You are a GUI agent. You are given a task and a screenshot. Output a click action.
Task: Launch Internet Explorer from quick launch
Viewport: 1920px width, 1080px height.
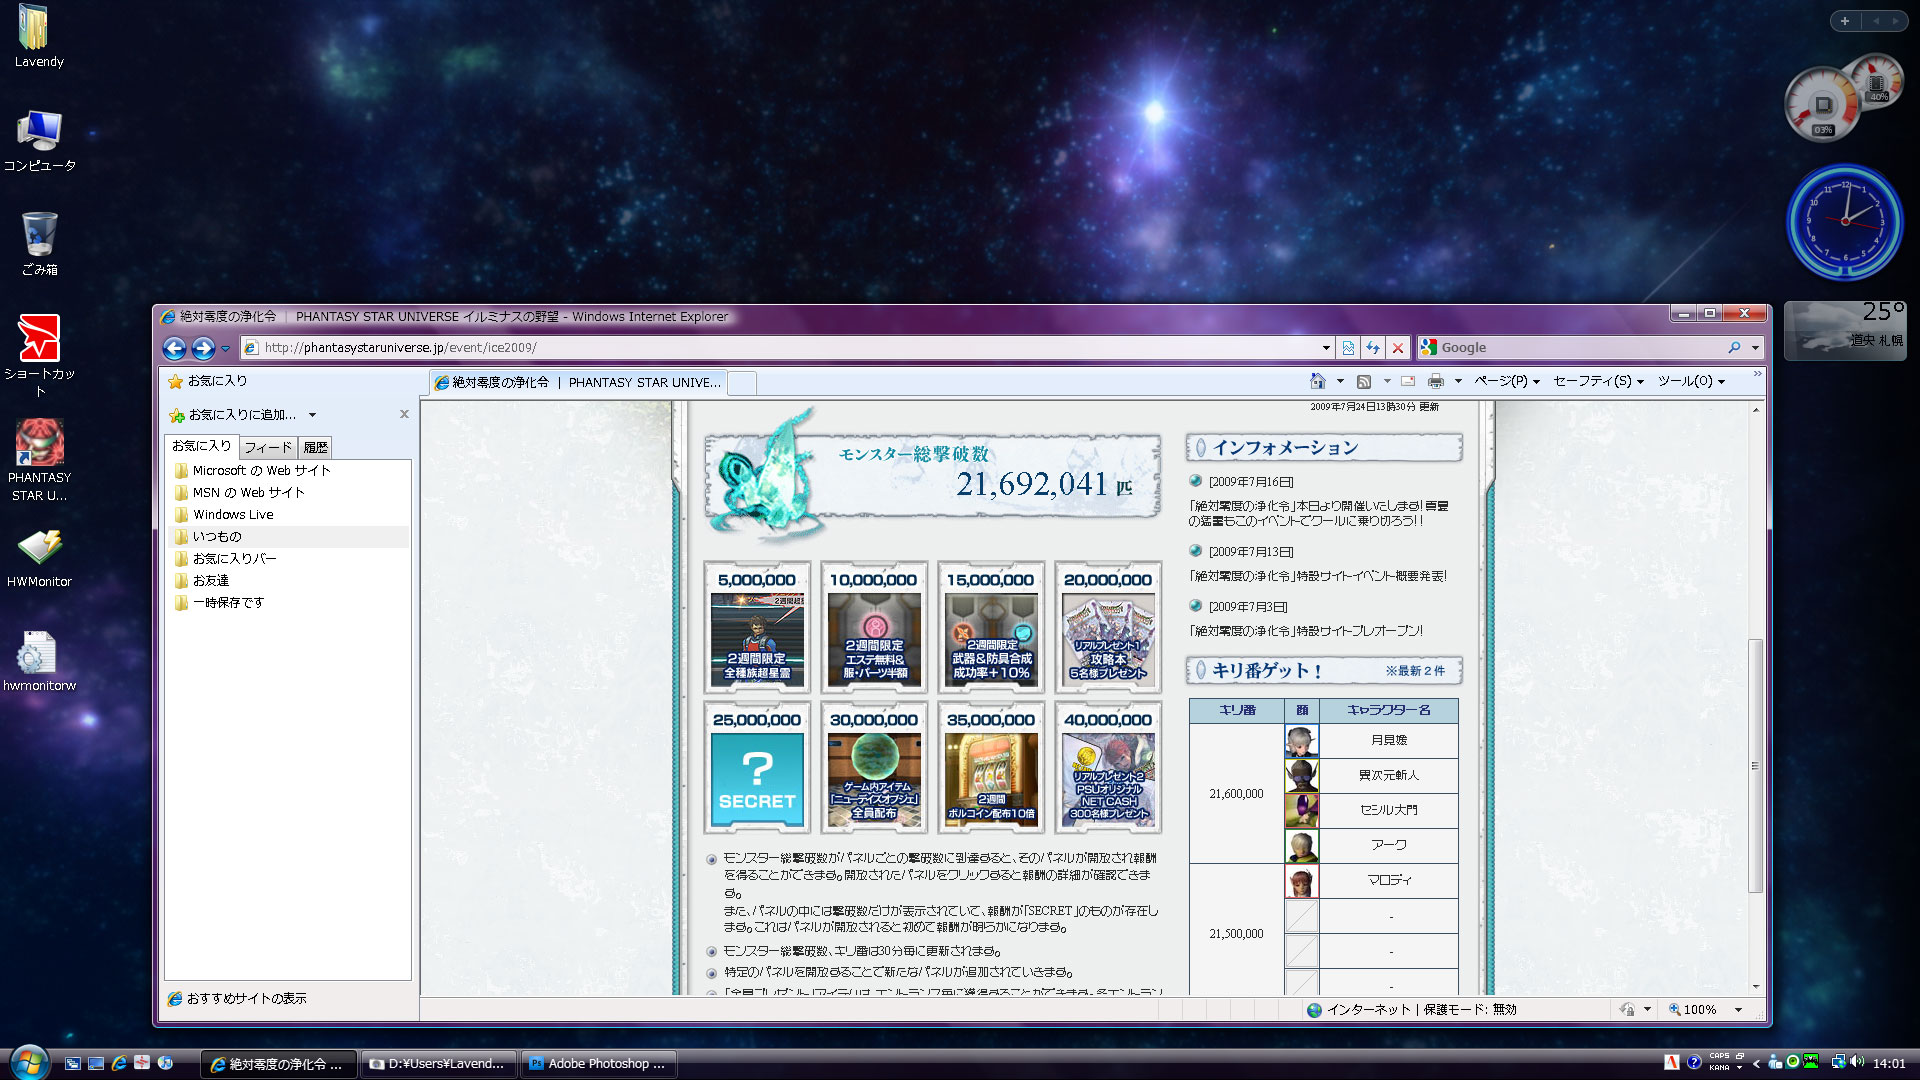click(119, 1063)
